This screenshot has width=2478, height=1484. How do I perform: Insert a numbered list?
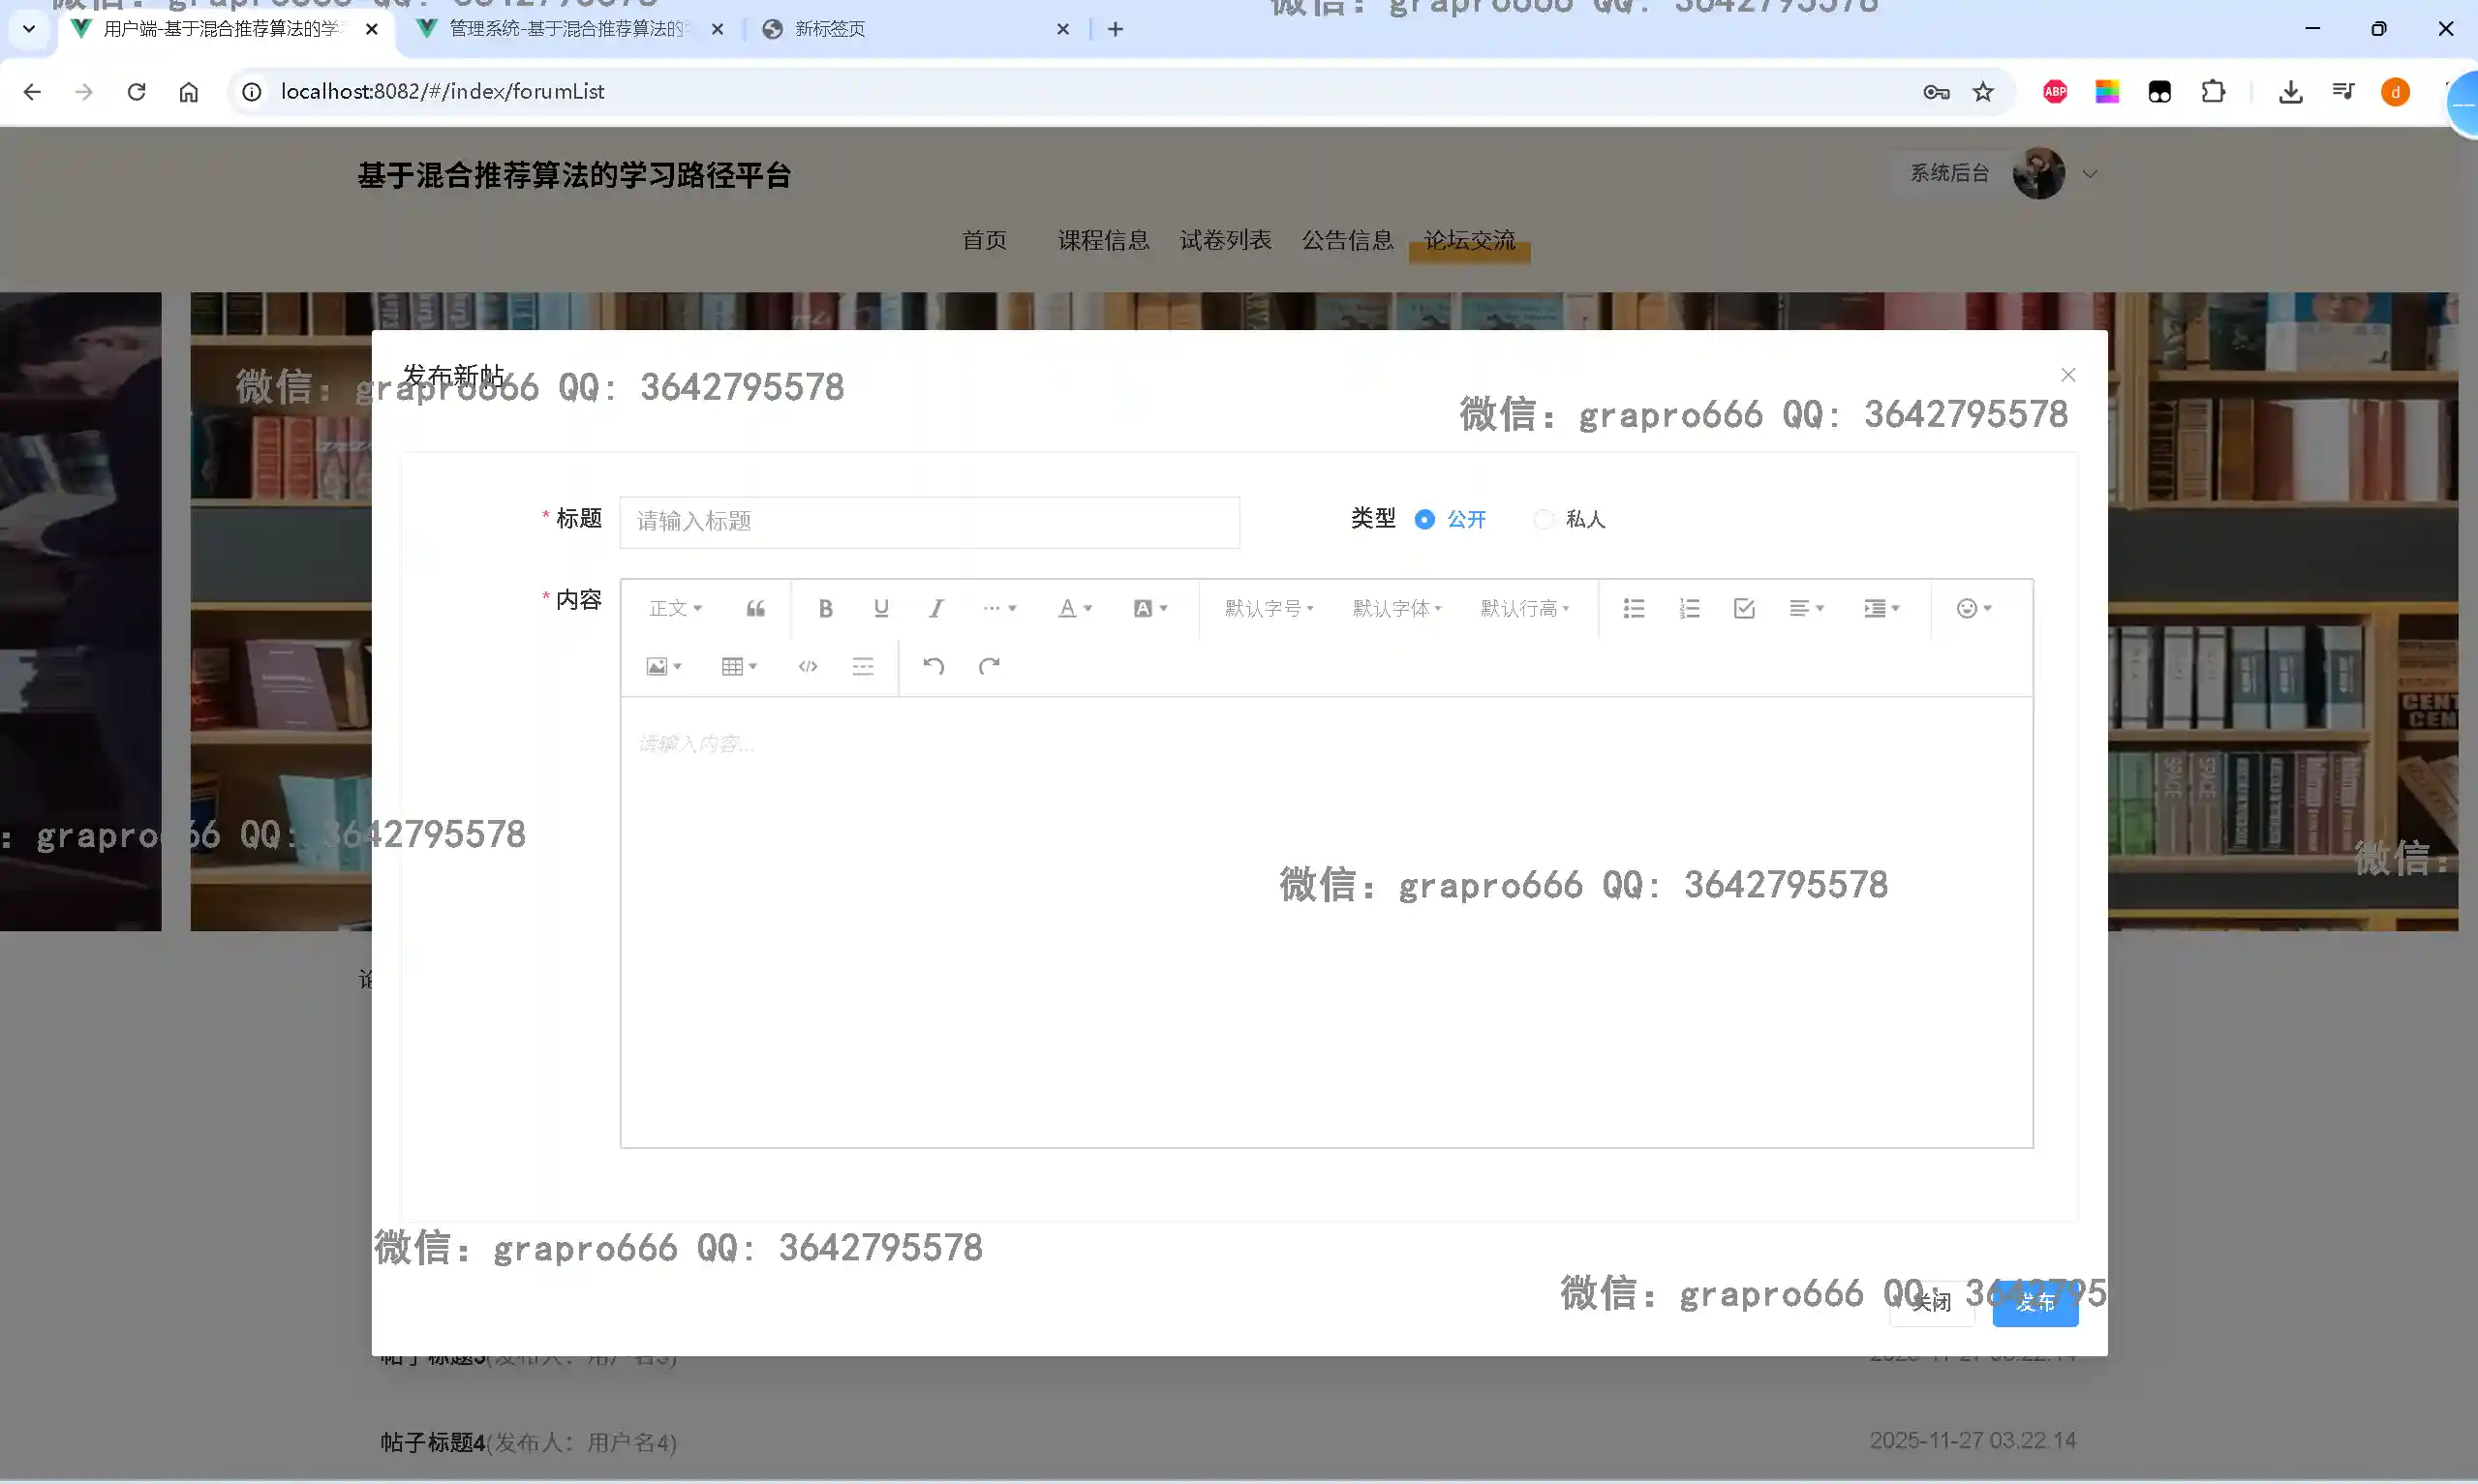(x=1689, y=608)
